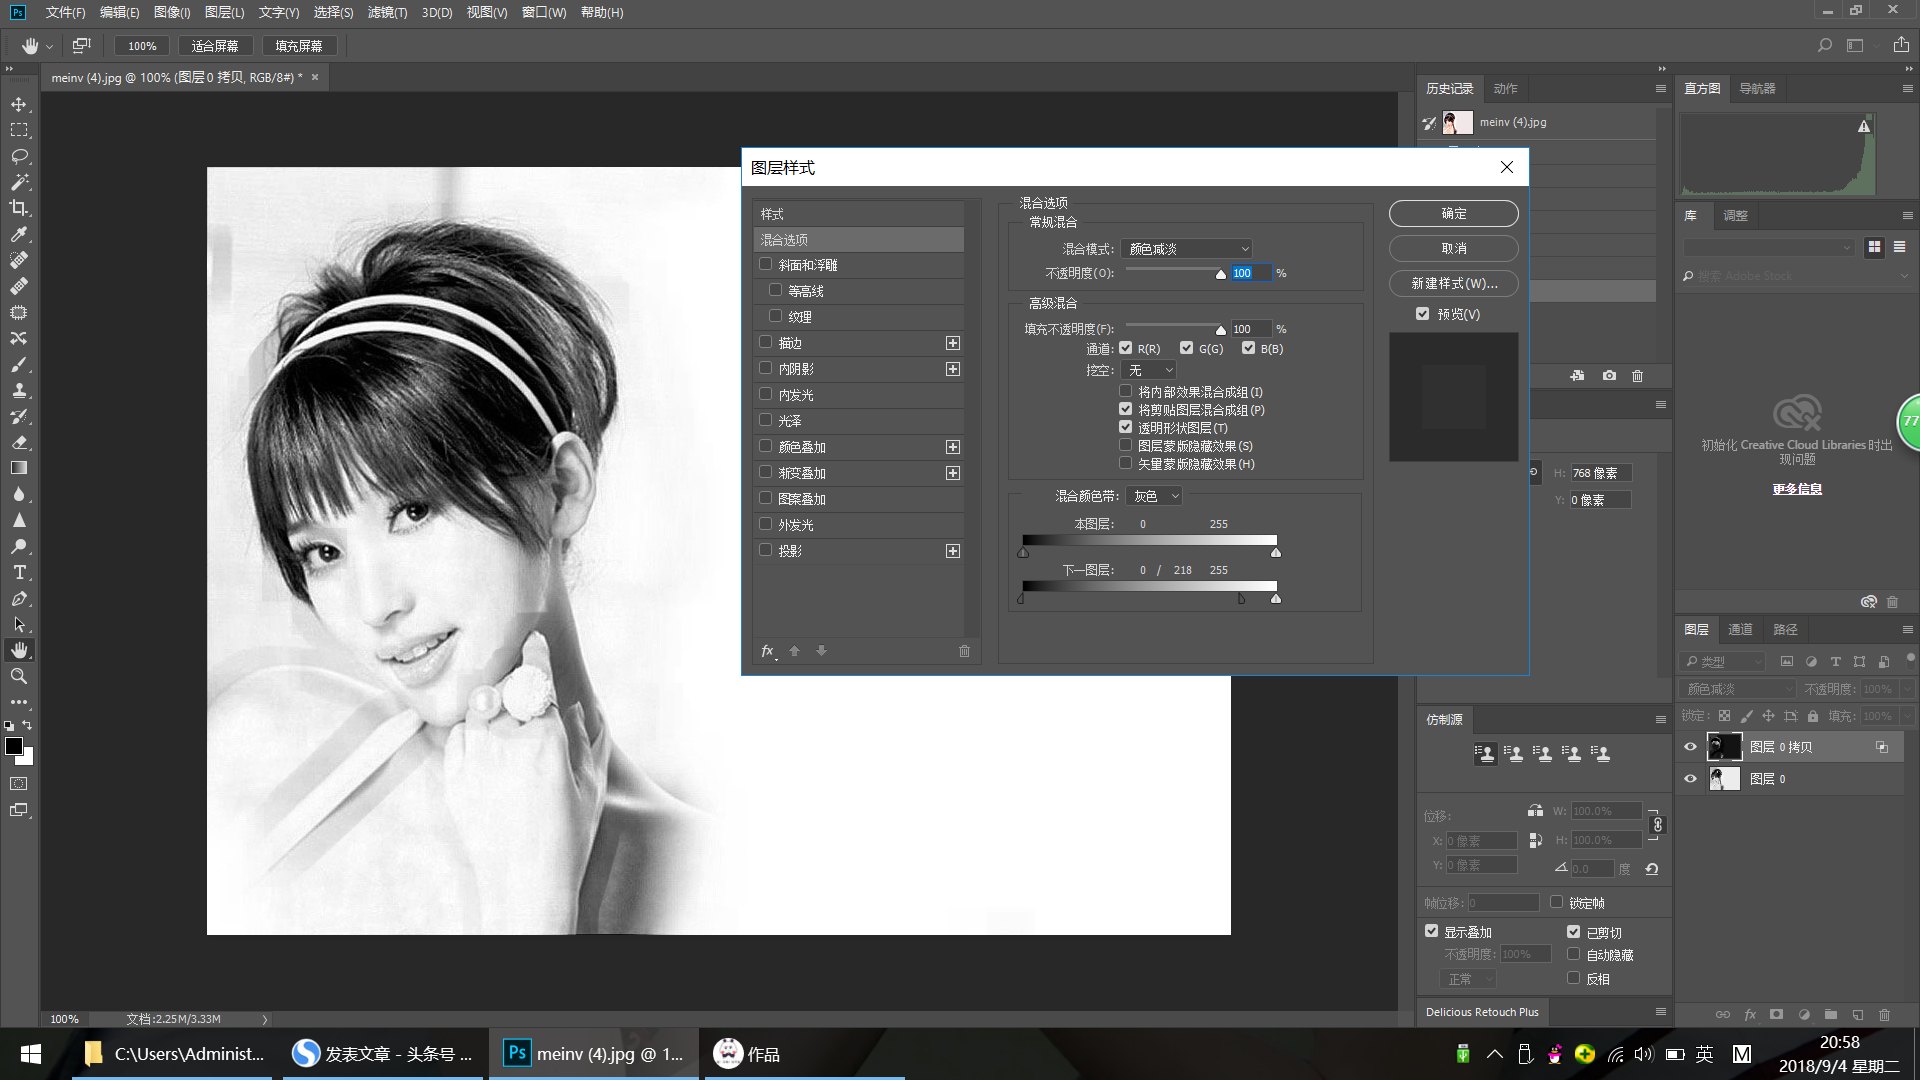Select the Pen tool
This screenshot has height=1080, width=1920.
(x=19, y=598)
